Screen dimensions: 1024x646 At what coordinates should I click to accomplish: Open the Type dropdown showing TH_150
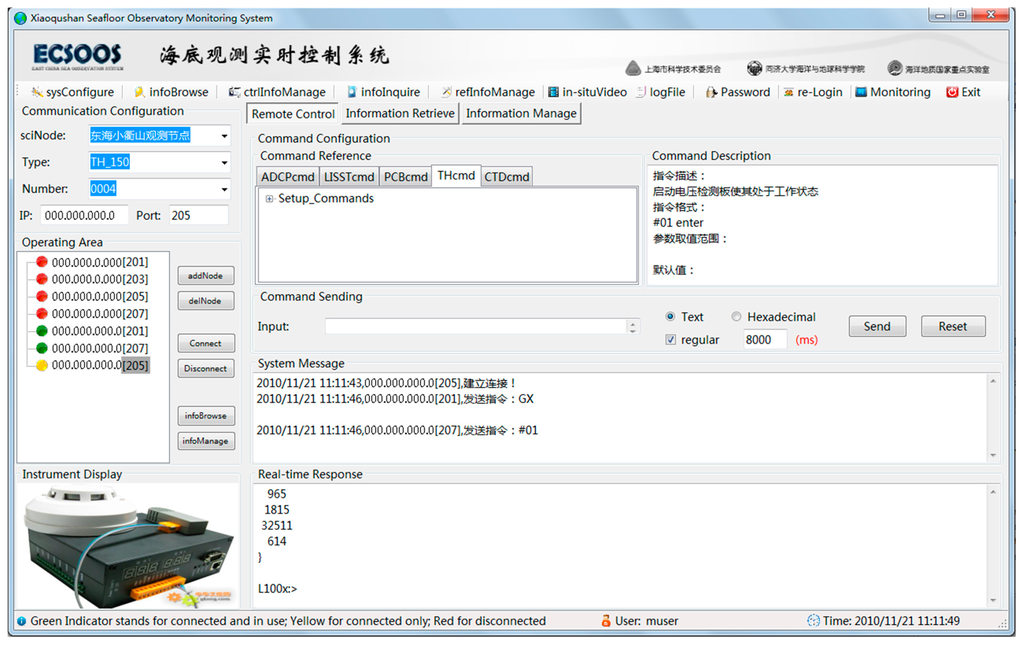(225, 162)
